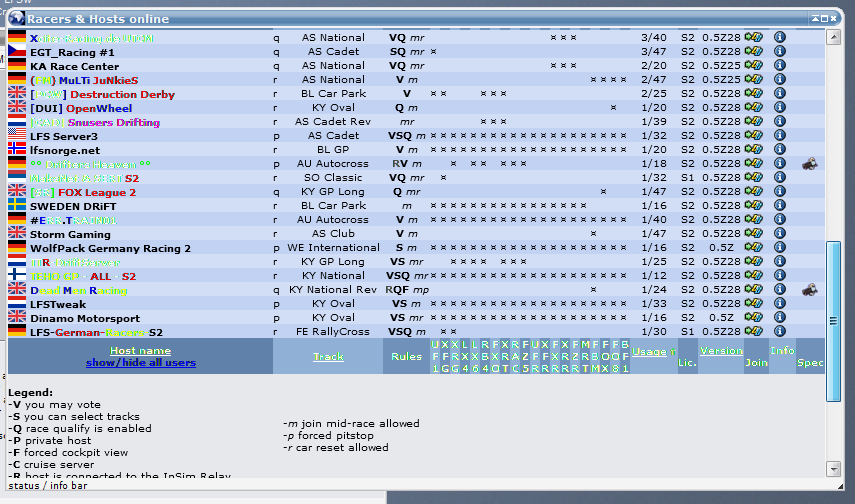Sort hosts by Usage column
Viewport: 855px width, 504px height.
[649, 352]
